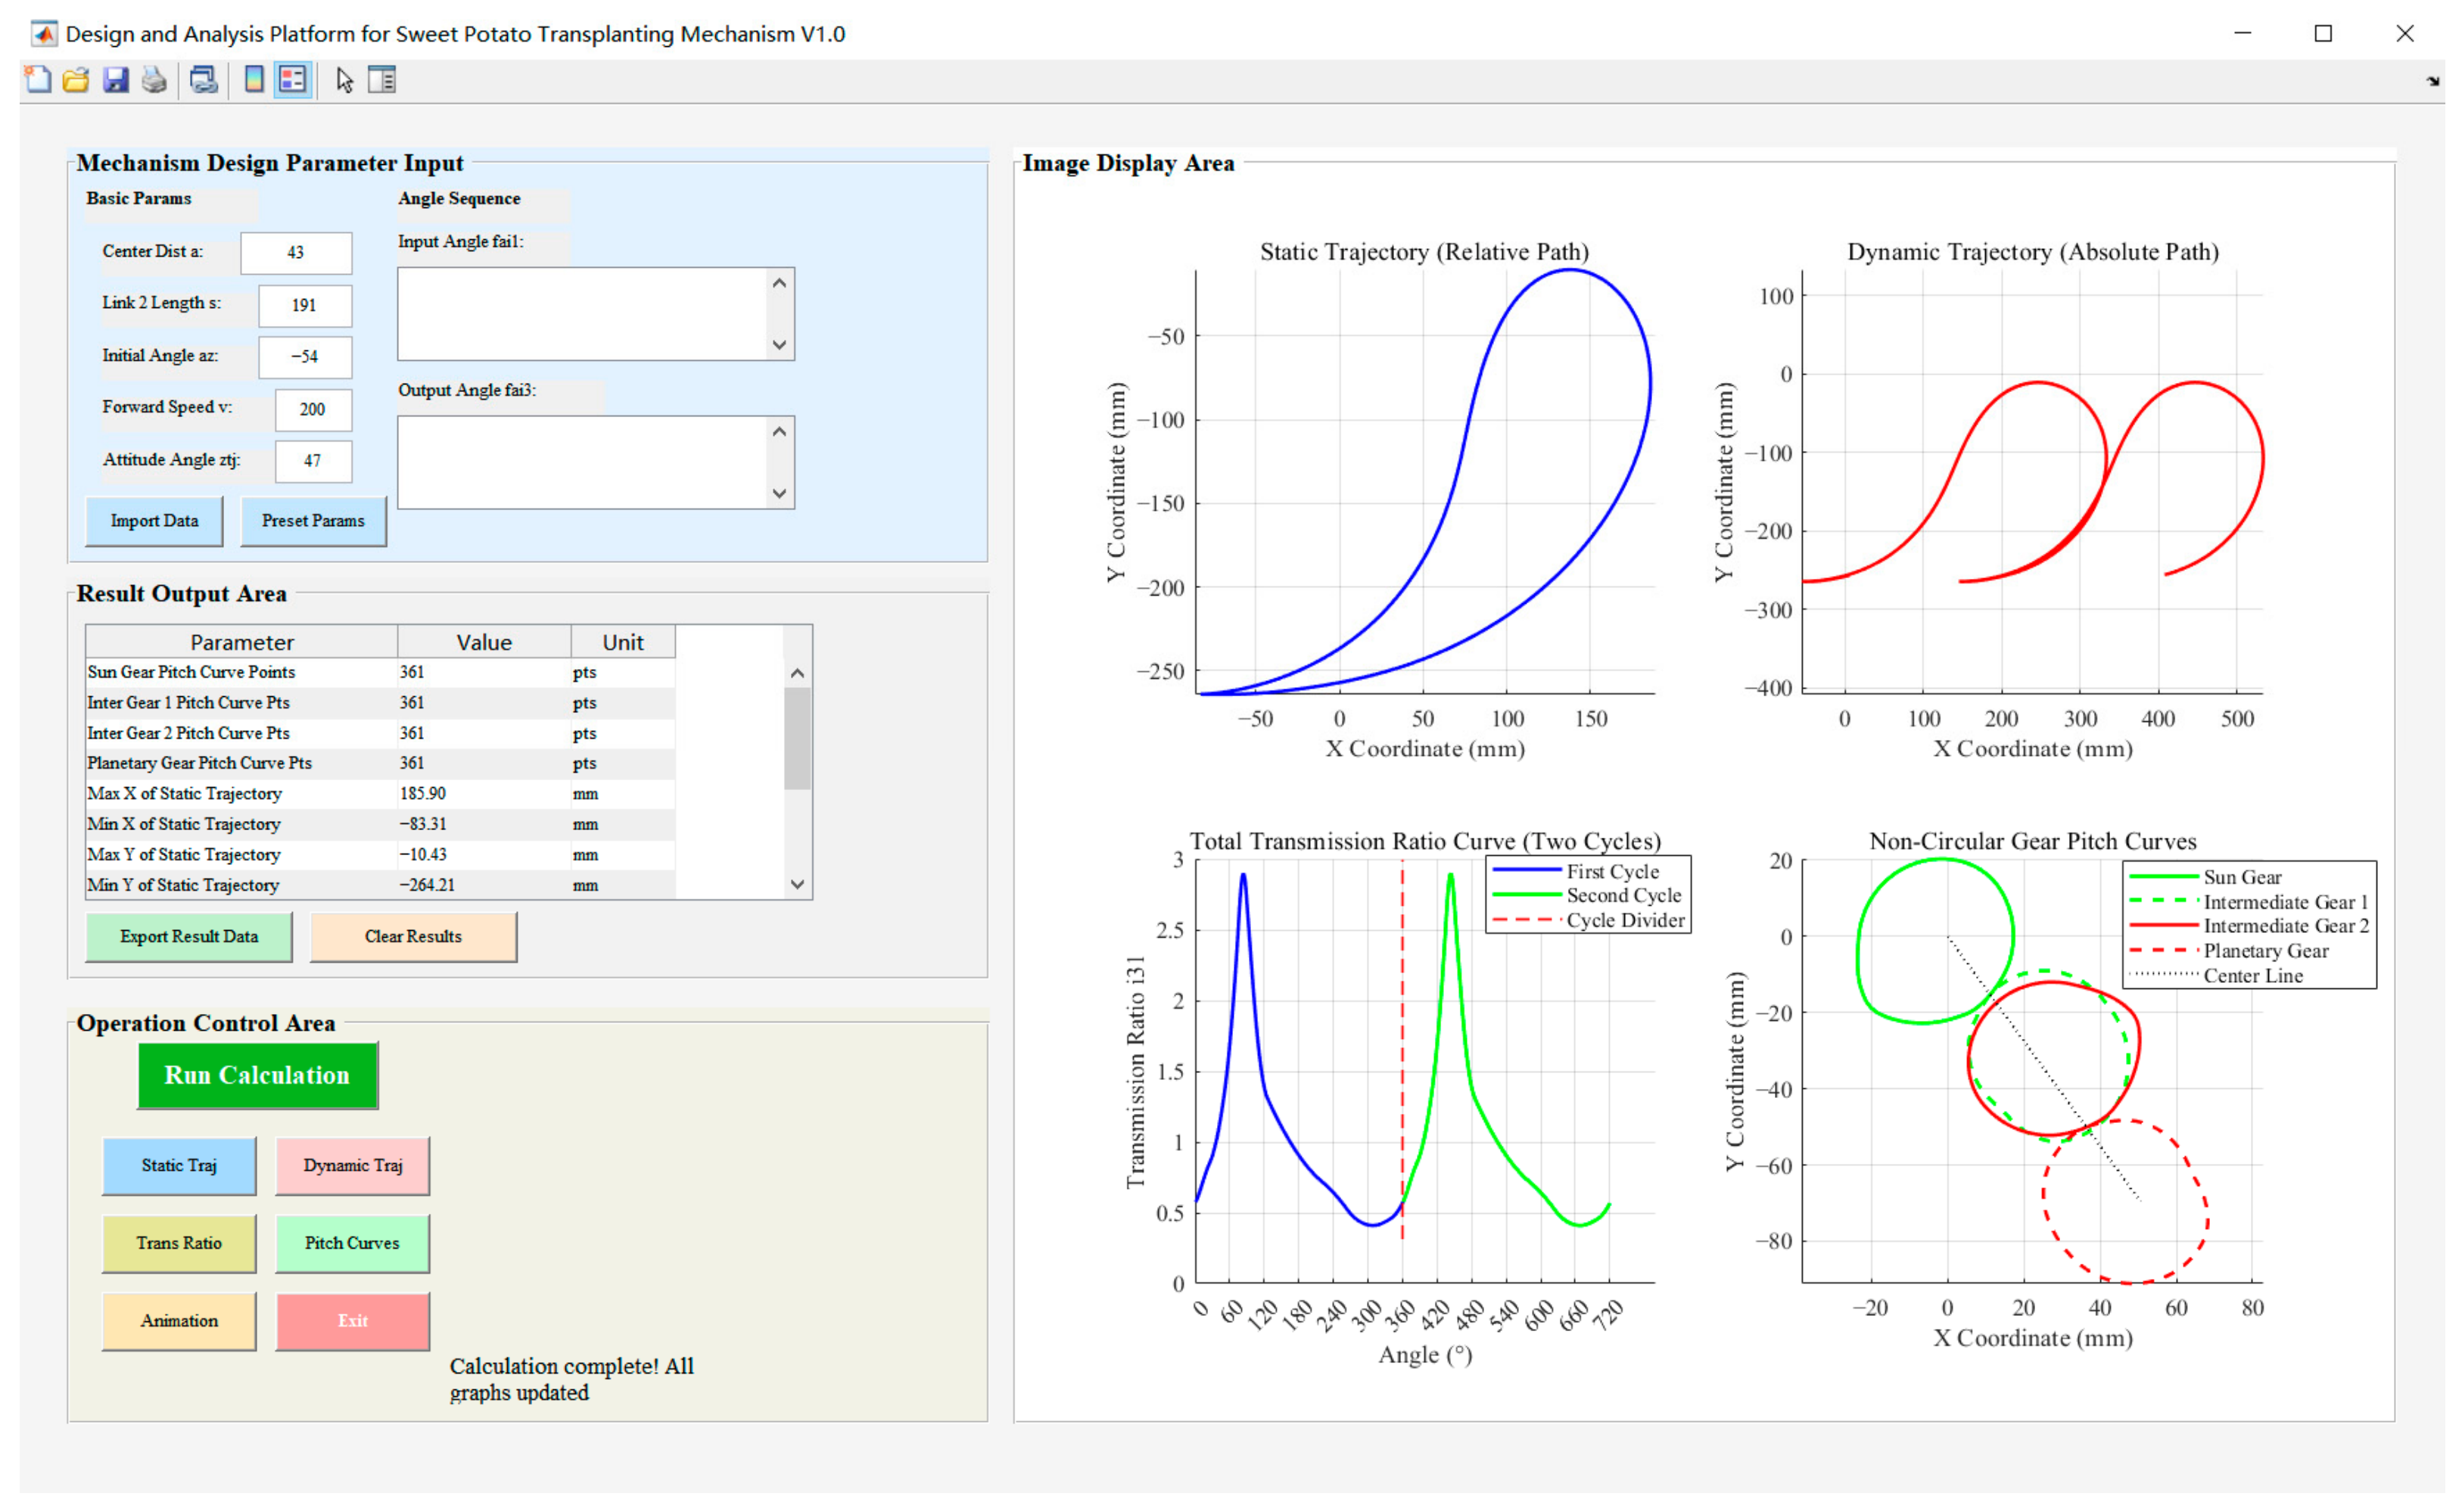The width and height of the screenshot is (2462, 1512).
Task: Play the mechanism Animation
Action: [x=179, y=1321]
